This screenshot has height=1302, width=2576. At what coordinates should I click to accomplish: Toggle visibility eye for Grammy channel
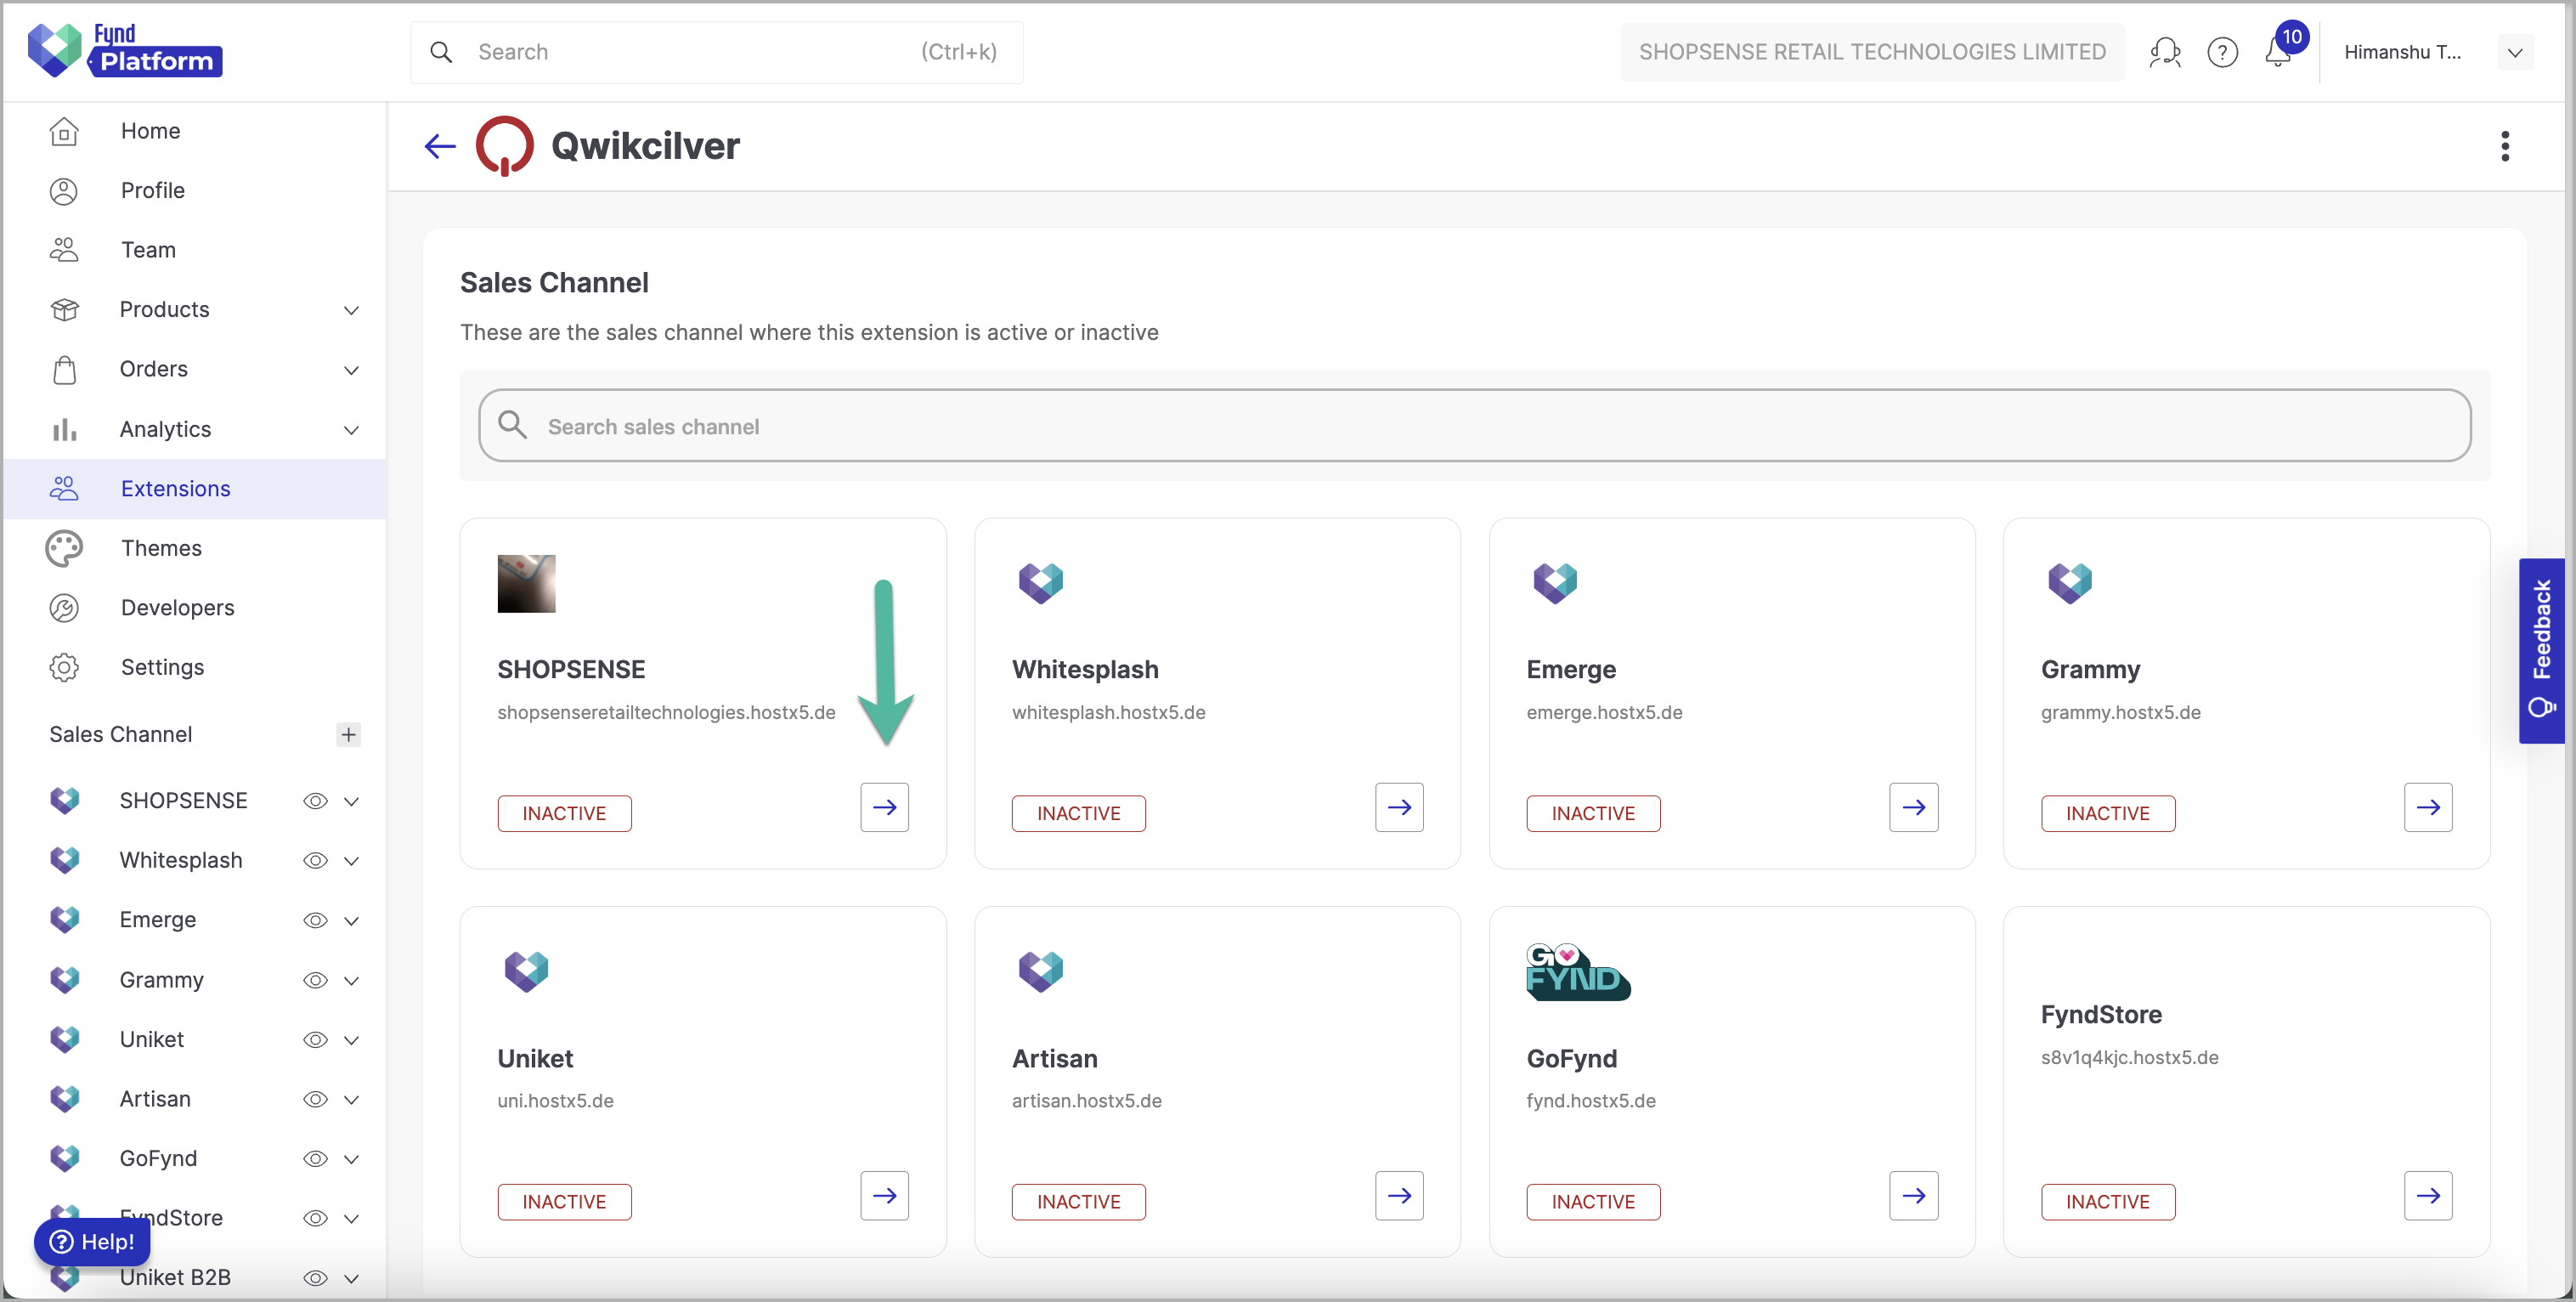point(315,980)
